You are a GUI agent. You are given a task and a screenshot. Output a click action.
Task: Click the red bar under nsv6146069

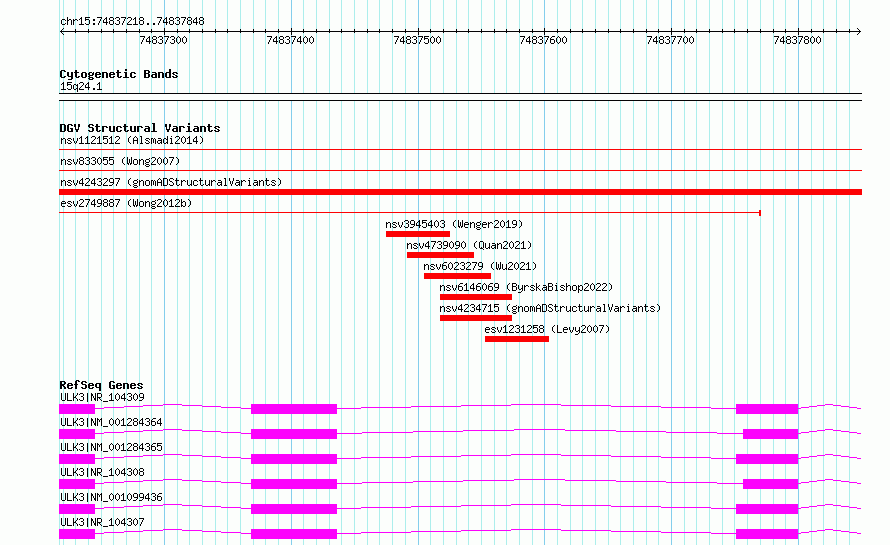(x=476, y=297)
